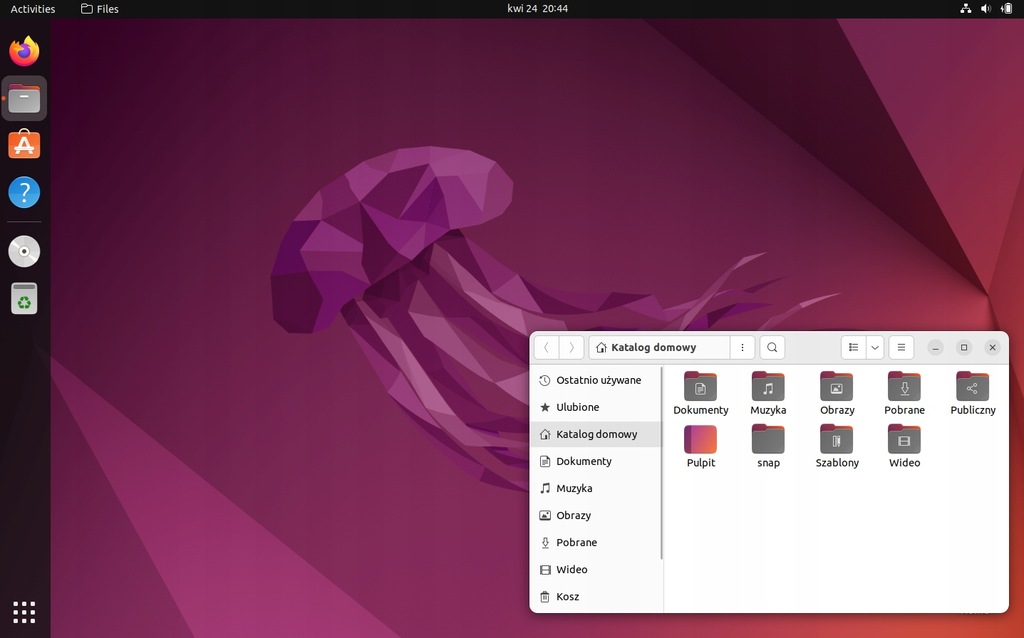The image size is (1024, 638).
Task: Open the hamburger main menu
Action: [901, 347]
